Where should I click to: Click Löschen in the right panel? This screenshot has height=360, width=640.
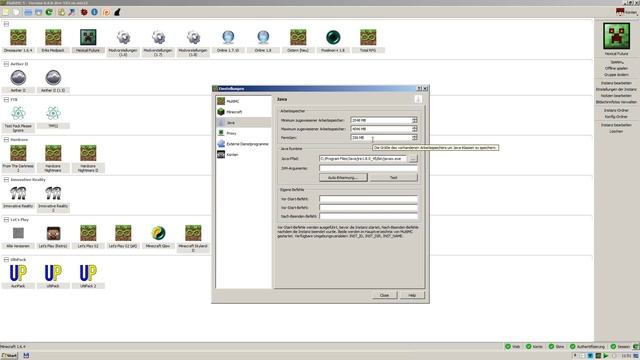pyautogui.click(x=616, y=131)
